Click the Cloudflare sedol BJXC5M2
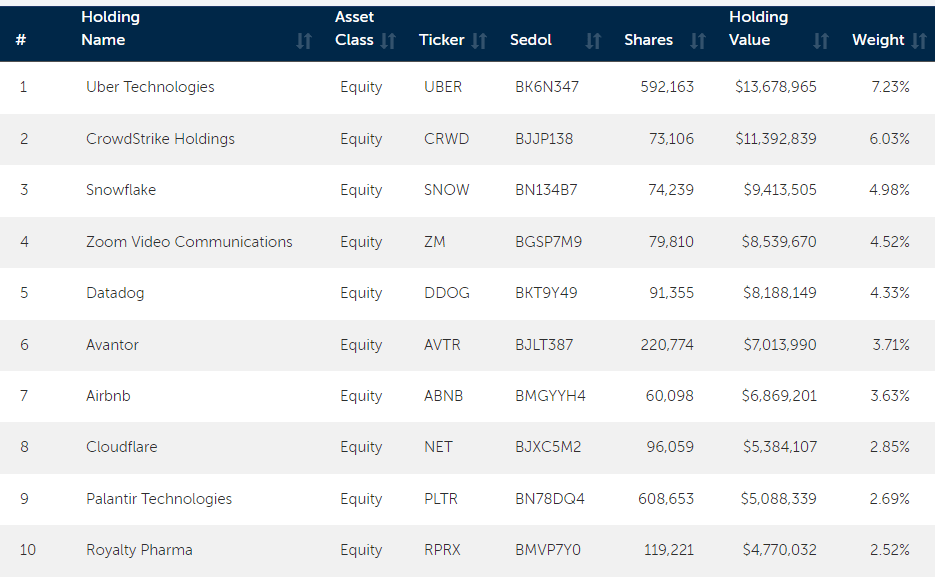 coord(547,447)
